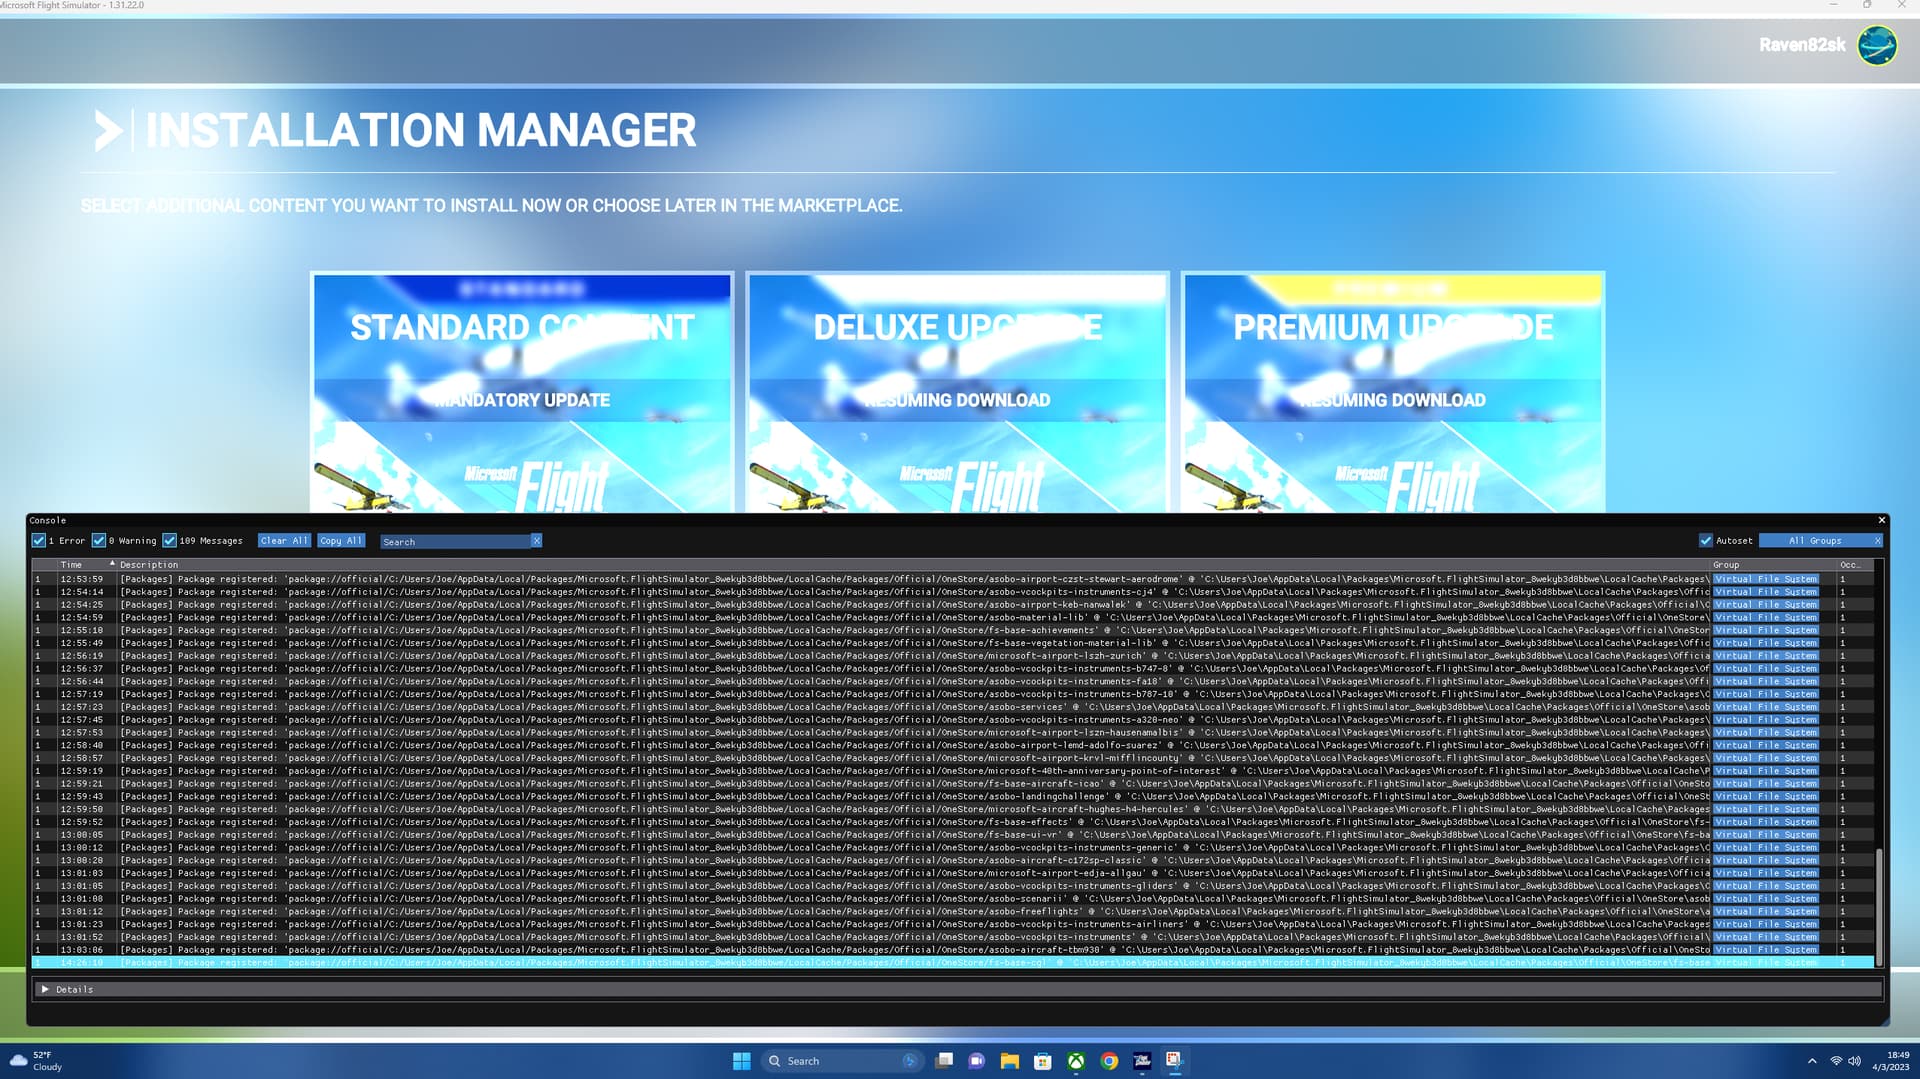This screenshot has height=1079, width=1920.
Task: Select the 12:55:18 fs-base-achievements log row
Action: coord(953,630)
